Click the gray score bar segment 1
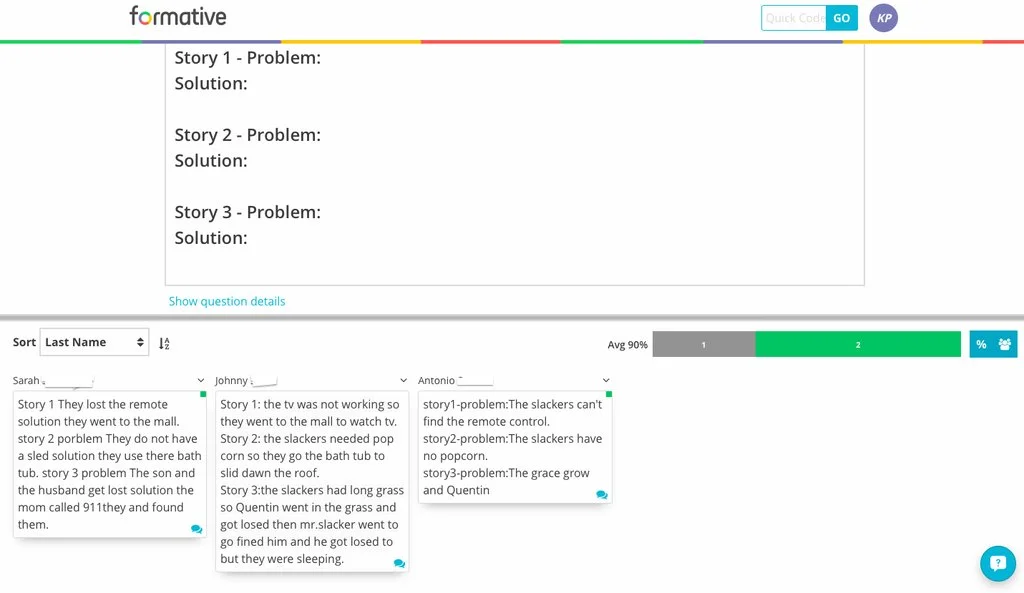The image size is (1024, 593). [x=703, y=344]
